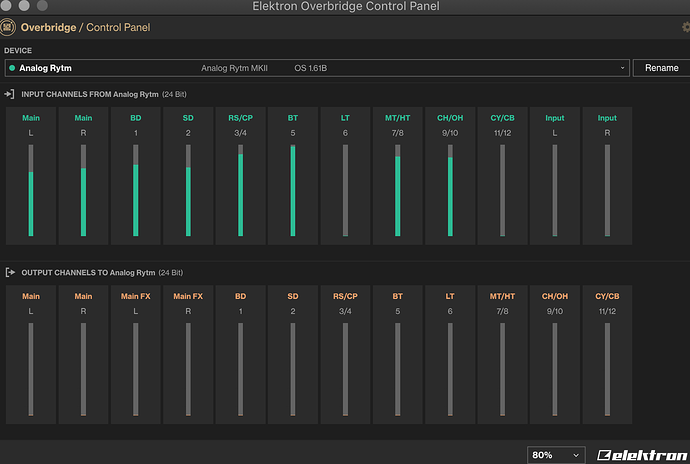Viewport: 690px width, 464px height.
Task: Click the DEVICE section label
Action: click(x=18, y=51)
